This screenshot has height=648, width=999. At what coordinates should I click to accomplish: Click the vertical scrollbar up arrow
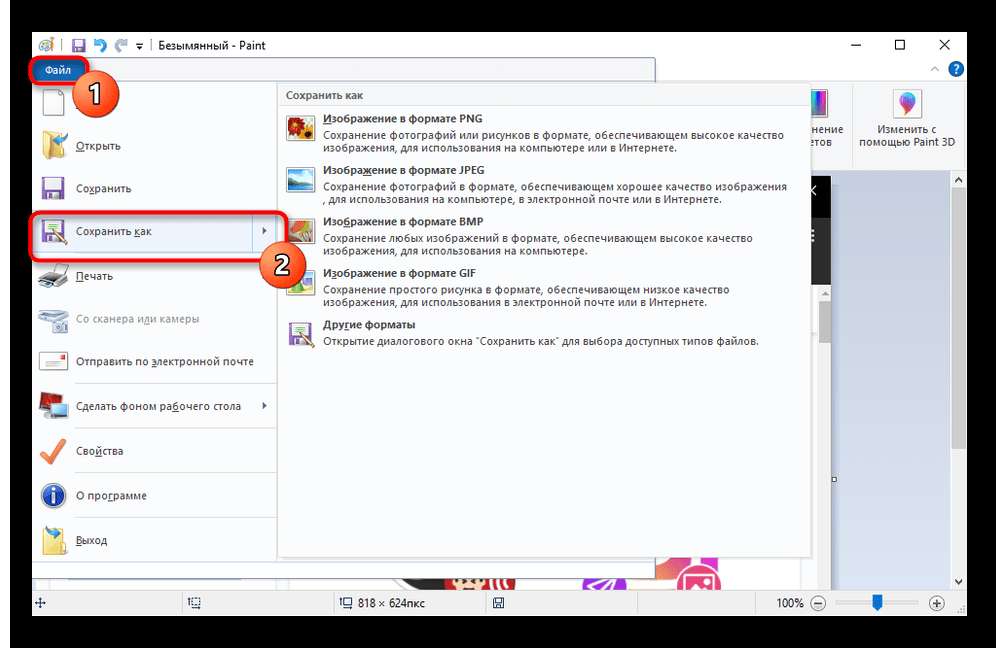(959, 180)
